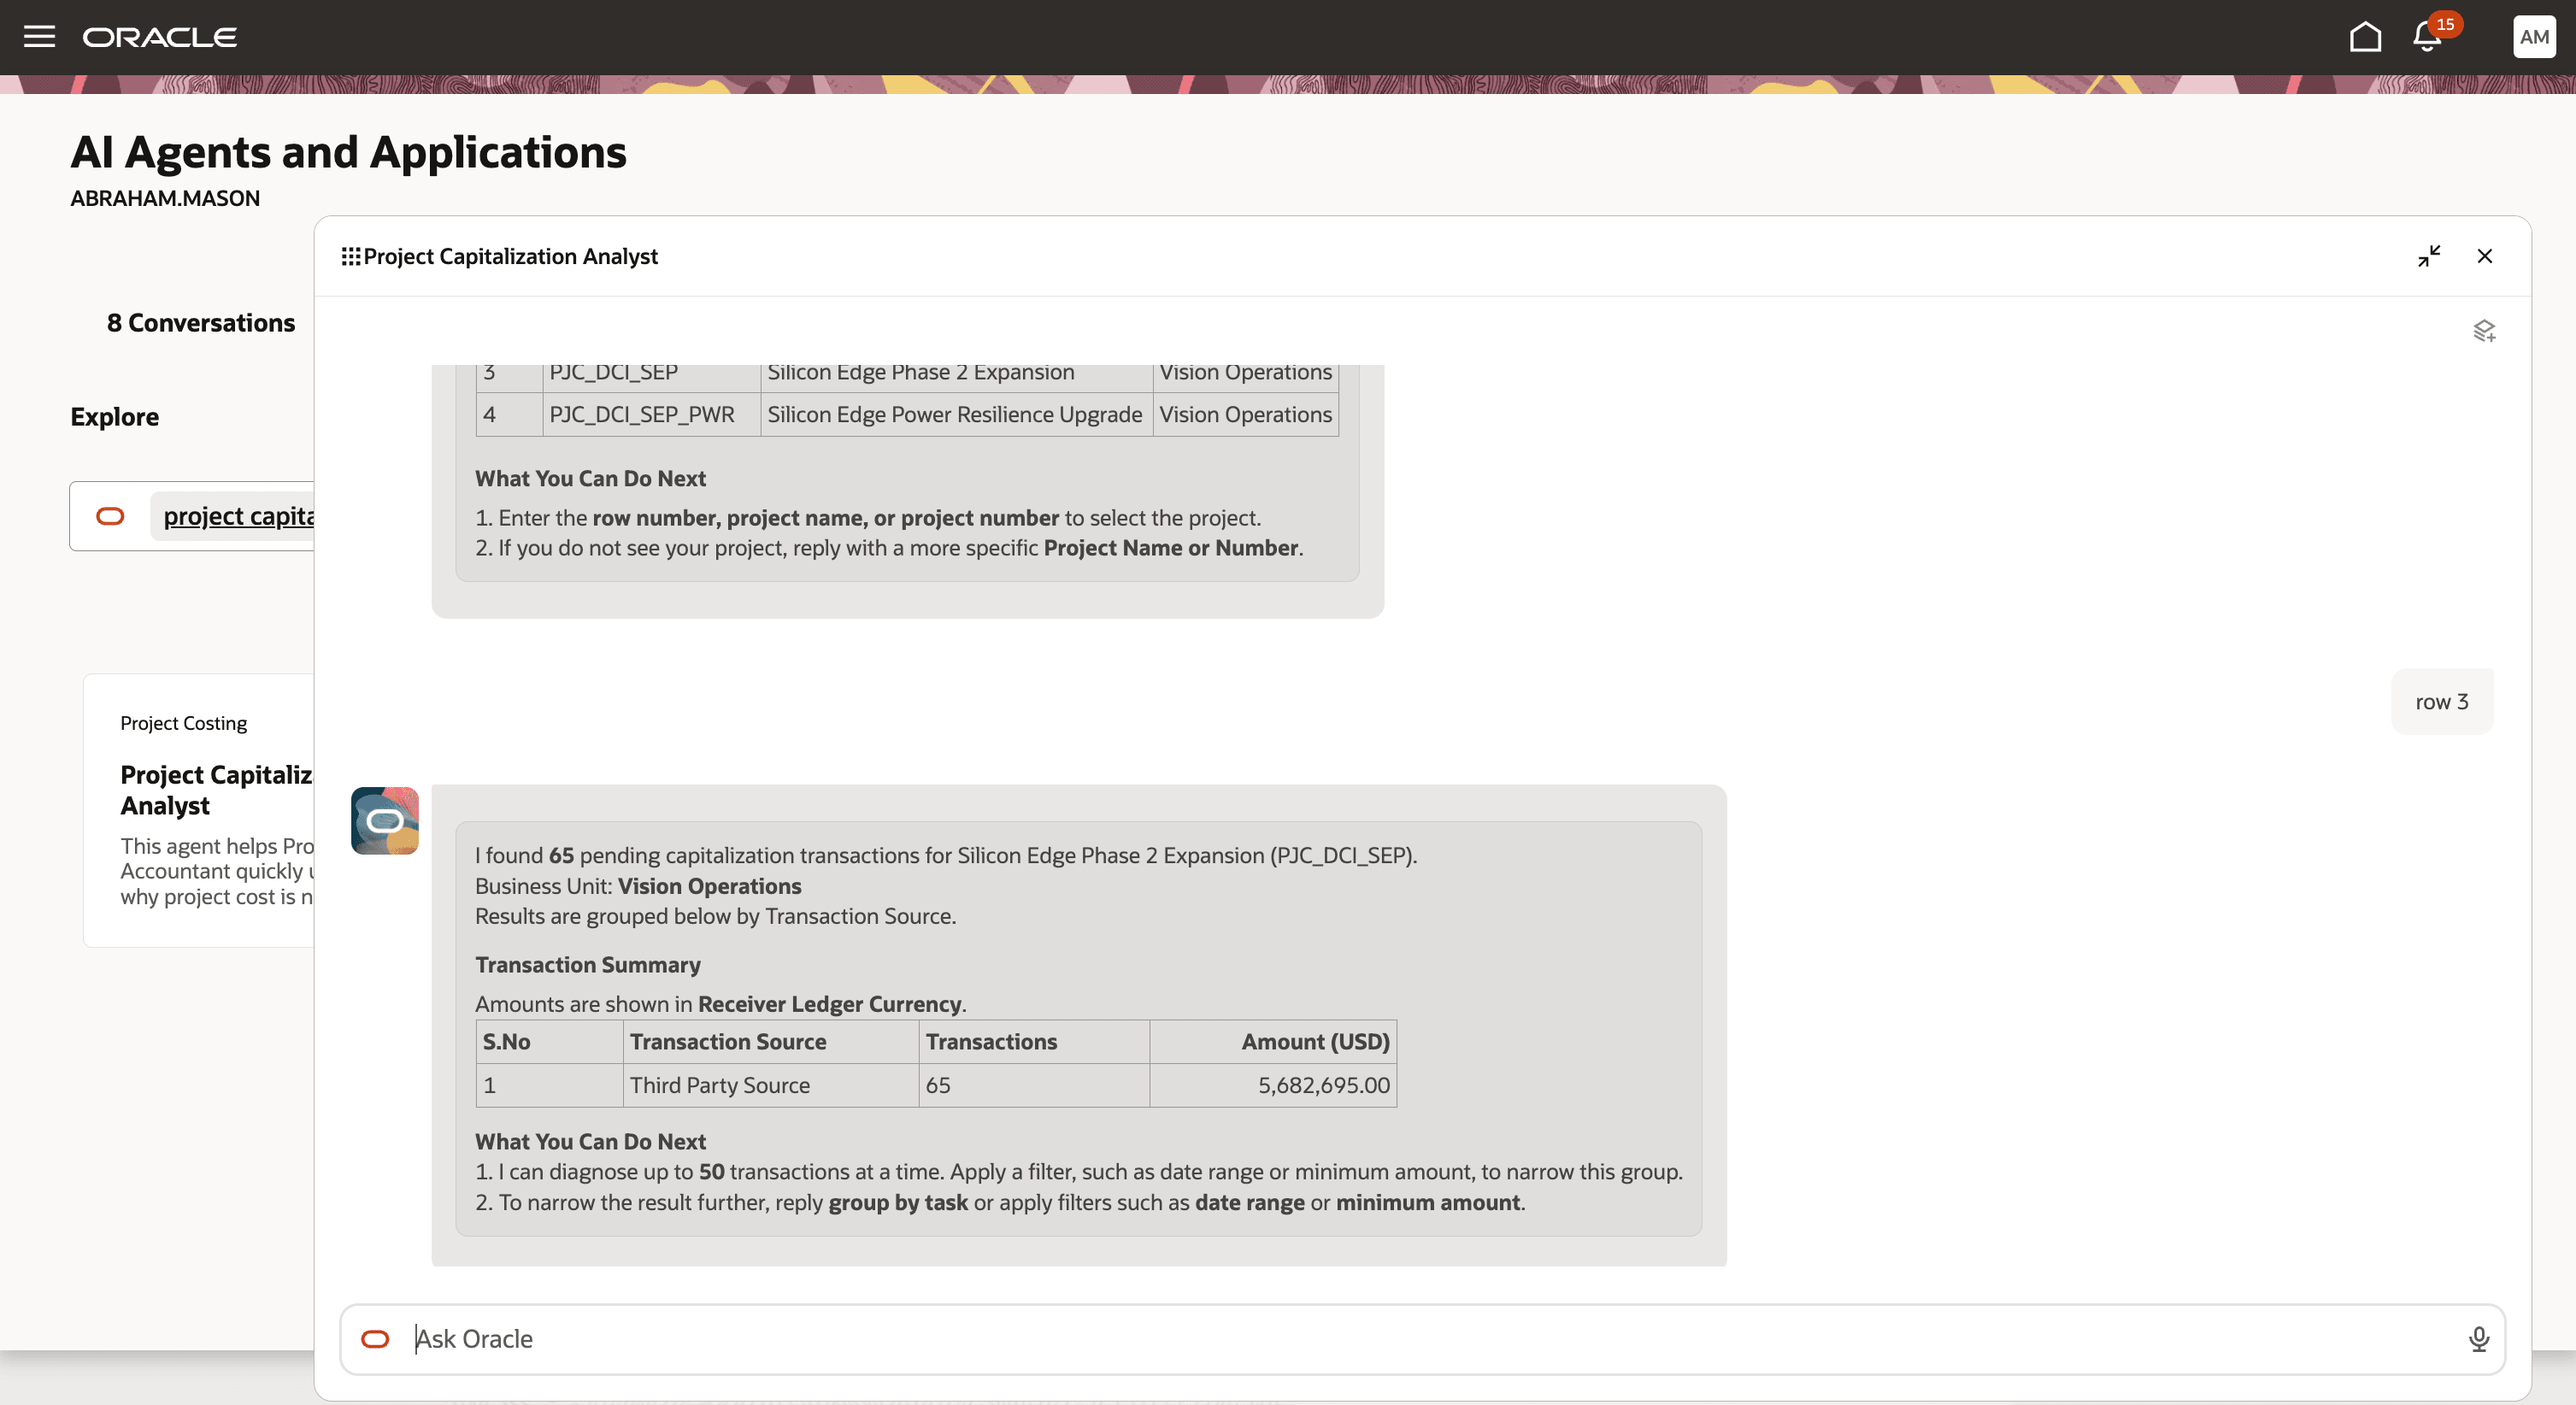Click the project capita search text link
Viewport: 2576px width, 1405px height.
click(238, 516)
